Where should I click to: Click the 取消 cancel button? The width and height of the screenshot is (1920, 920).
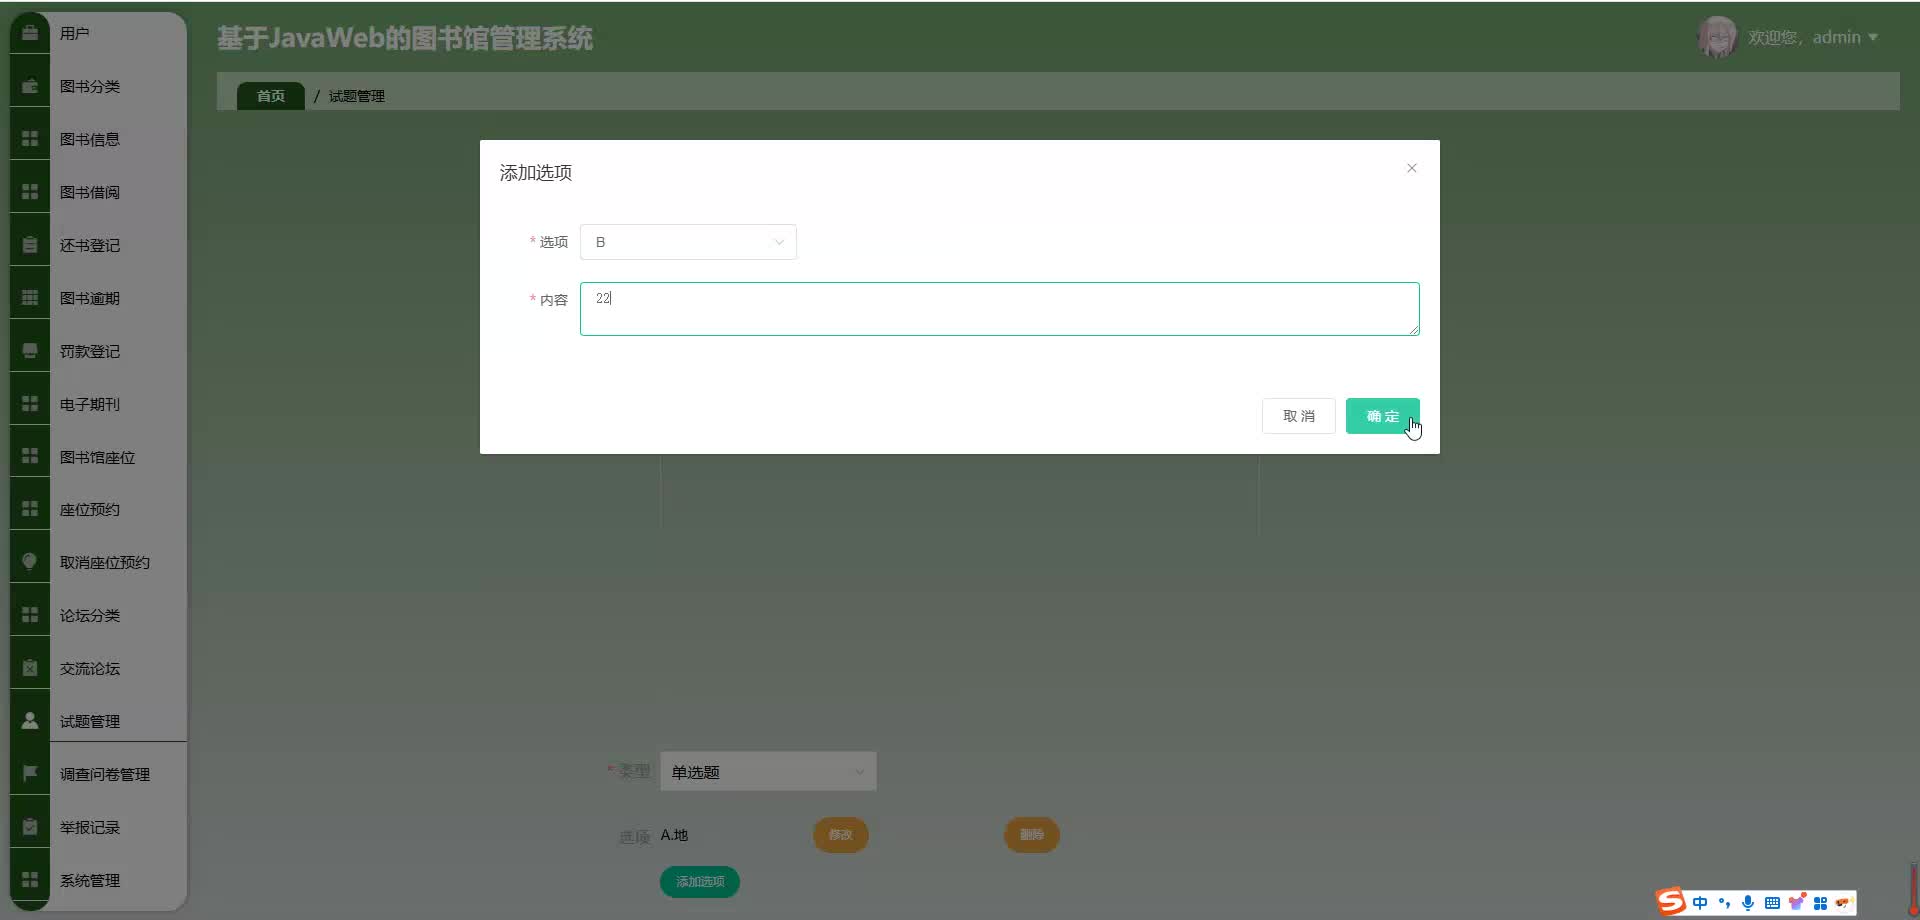[1298, 415]
